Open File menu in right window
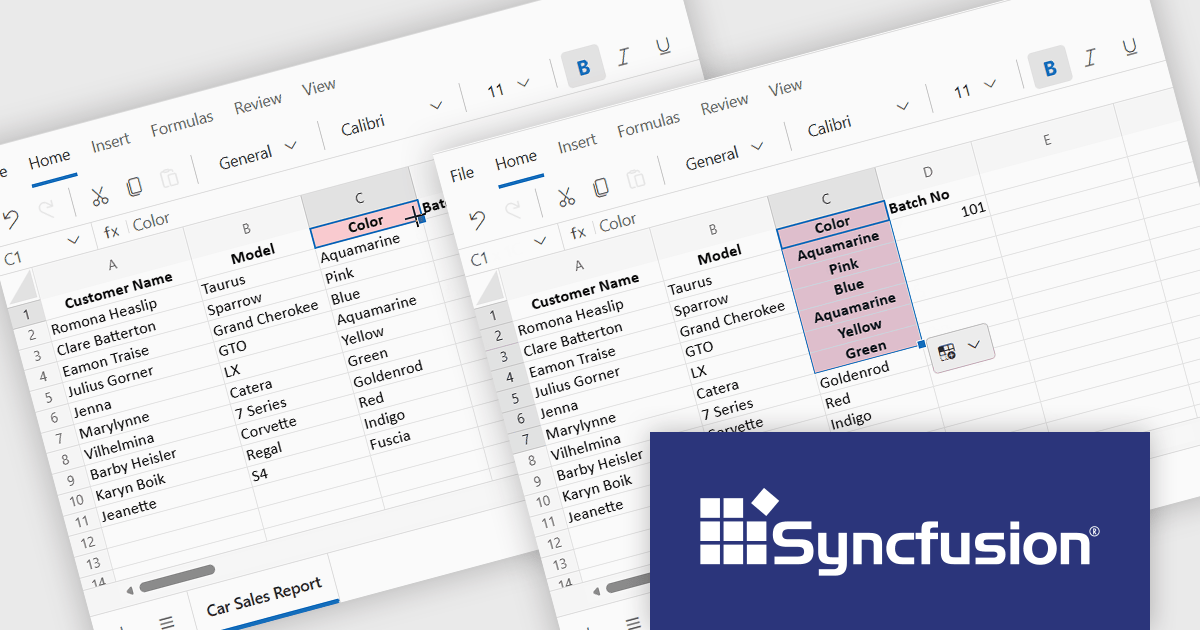This screenshot has width=1200, height=630. pos(462,174)
